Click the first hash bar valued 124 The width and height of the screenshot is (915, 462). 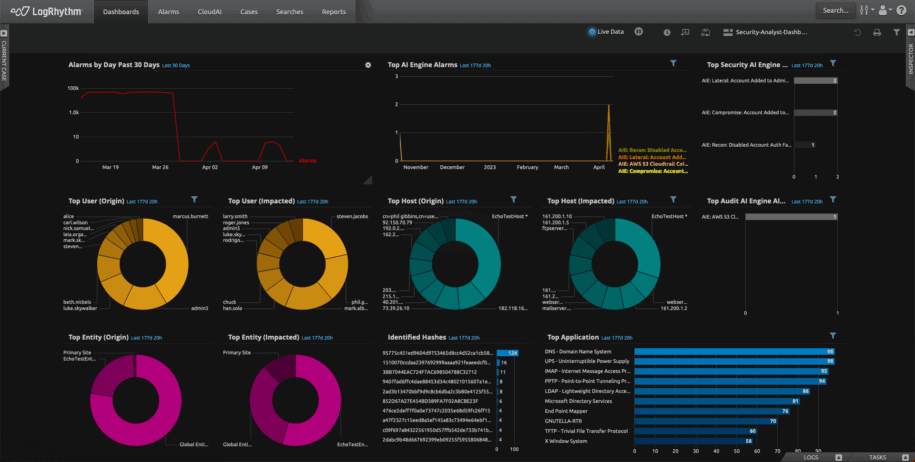tap(508, 353)
